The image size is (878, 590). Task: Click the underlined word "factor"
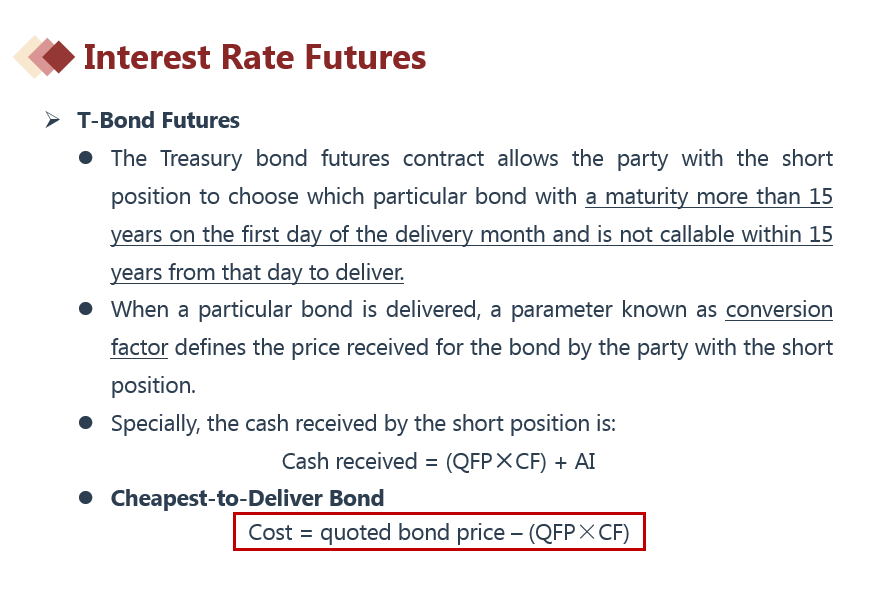139,348
